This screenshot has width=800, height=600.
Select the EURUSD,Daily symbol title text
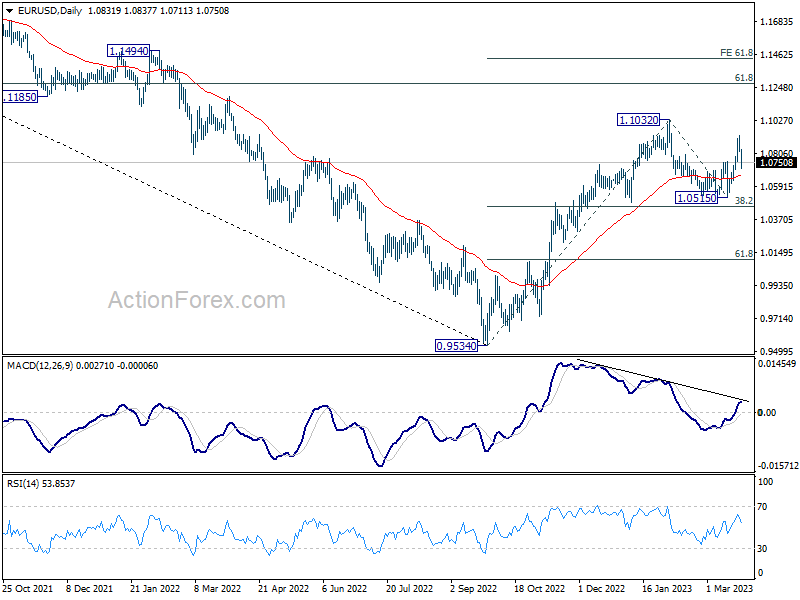[49, 11]
